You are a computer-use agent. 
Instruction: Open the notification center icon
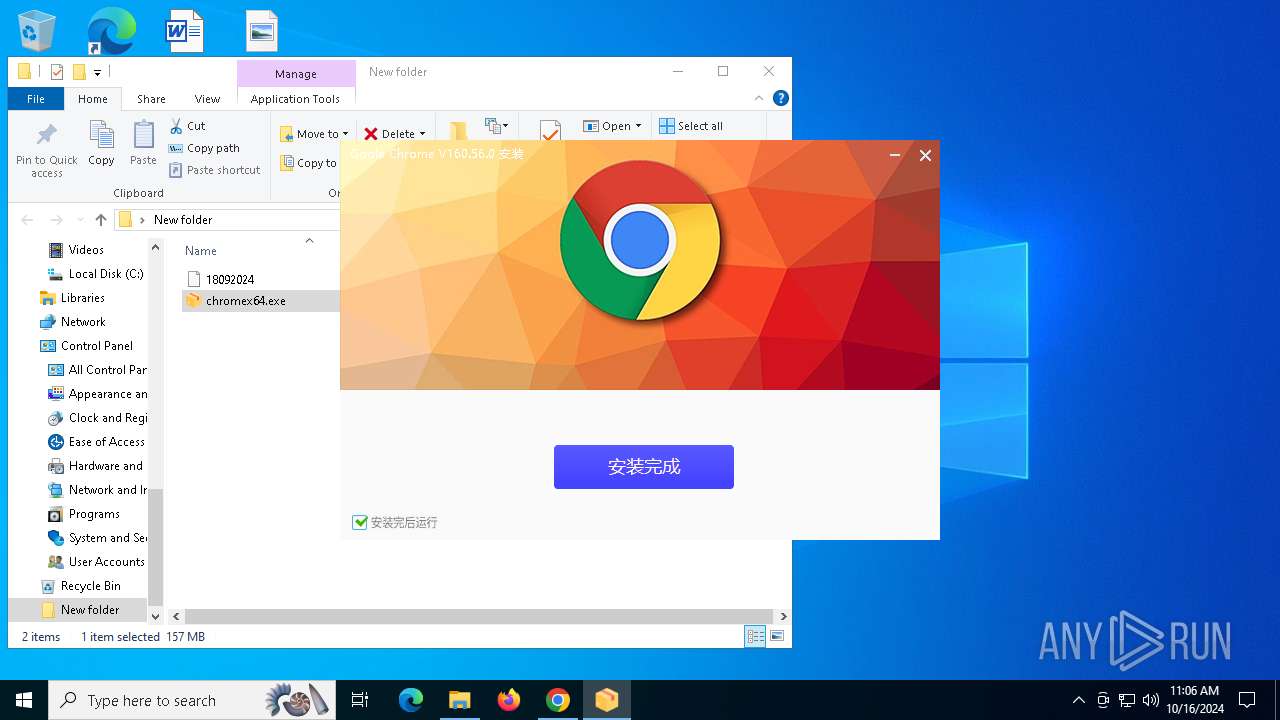1247,700
